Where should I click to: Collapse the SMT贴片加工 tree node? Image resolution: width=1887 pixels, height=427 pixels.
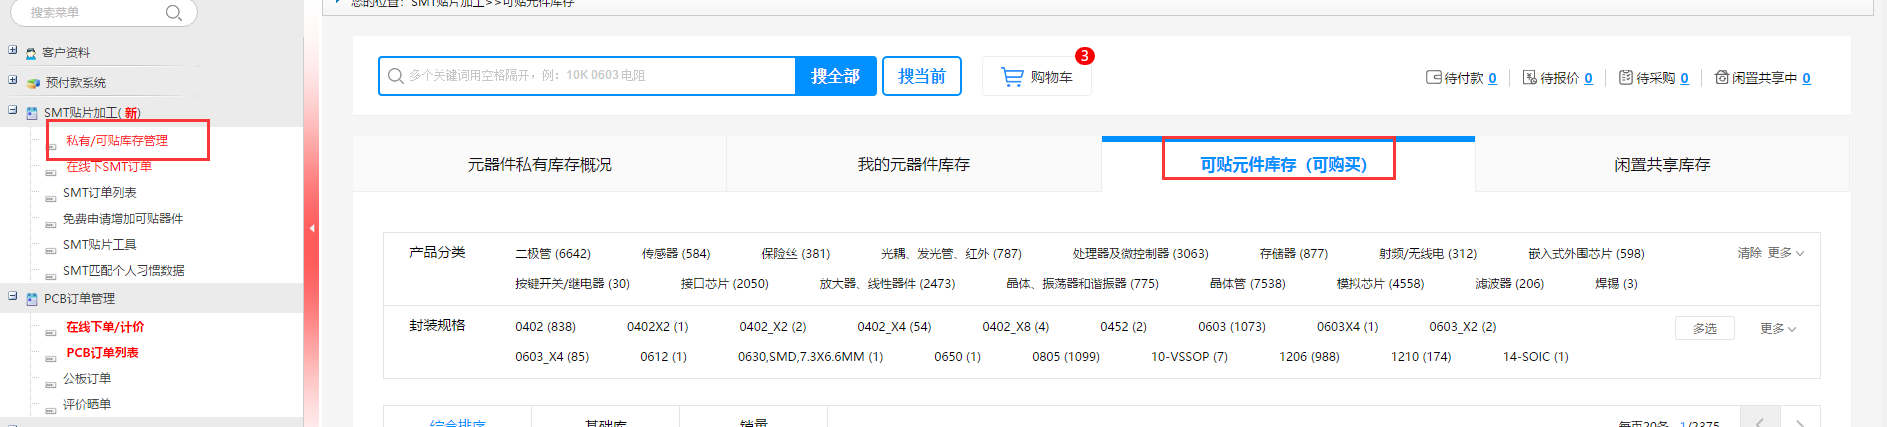(x=13, y=110)
